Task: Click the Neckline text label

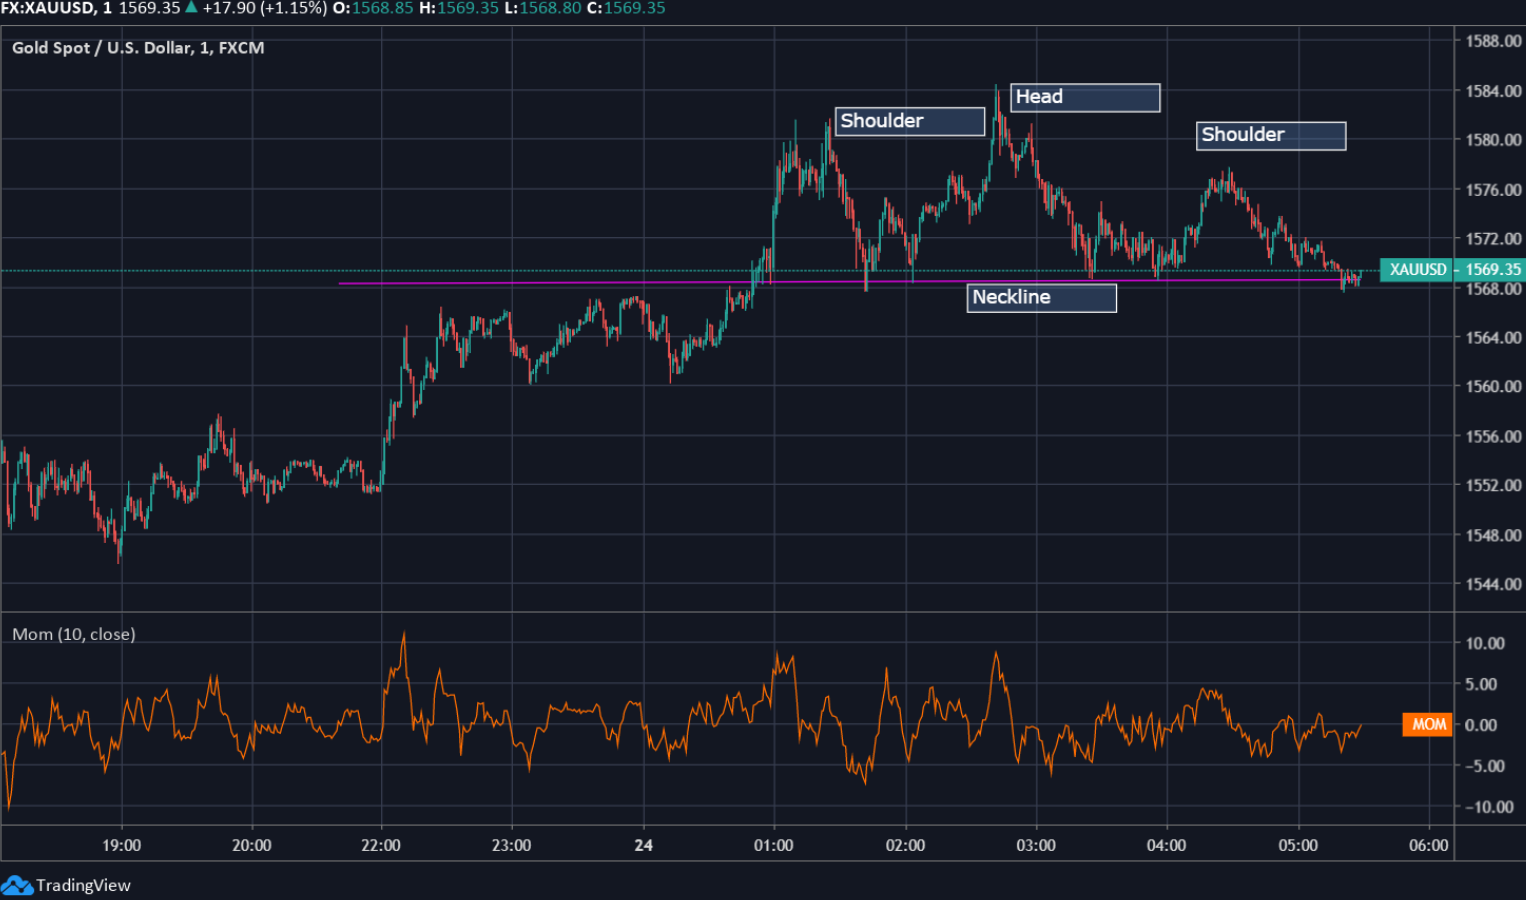Action: tap(1040, 297)
